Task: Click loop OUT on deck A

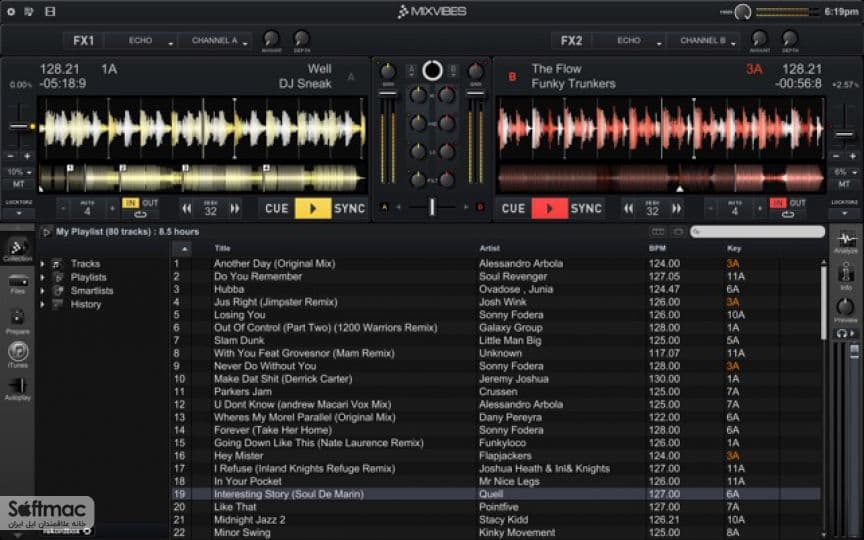Action: pos(150,203)
